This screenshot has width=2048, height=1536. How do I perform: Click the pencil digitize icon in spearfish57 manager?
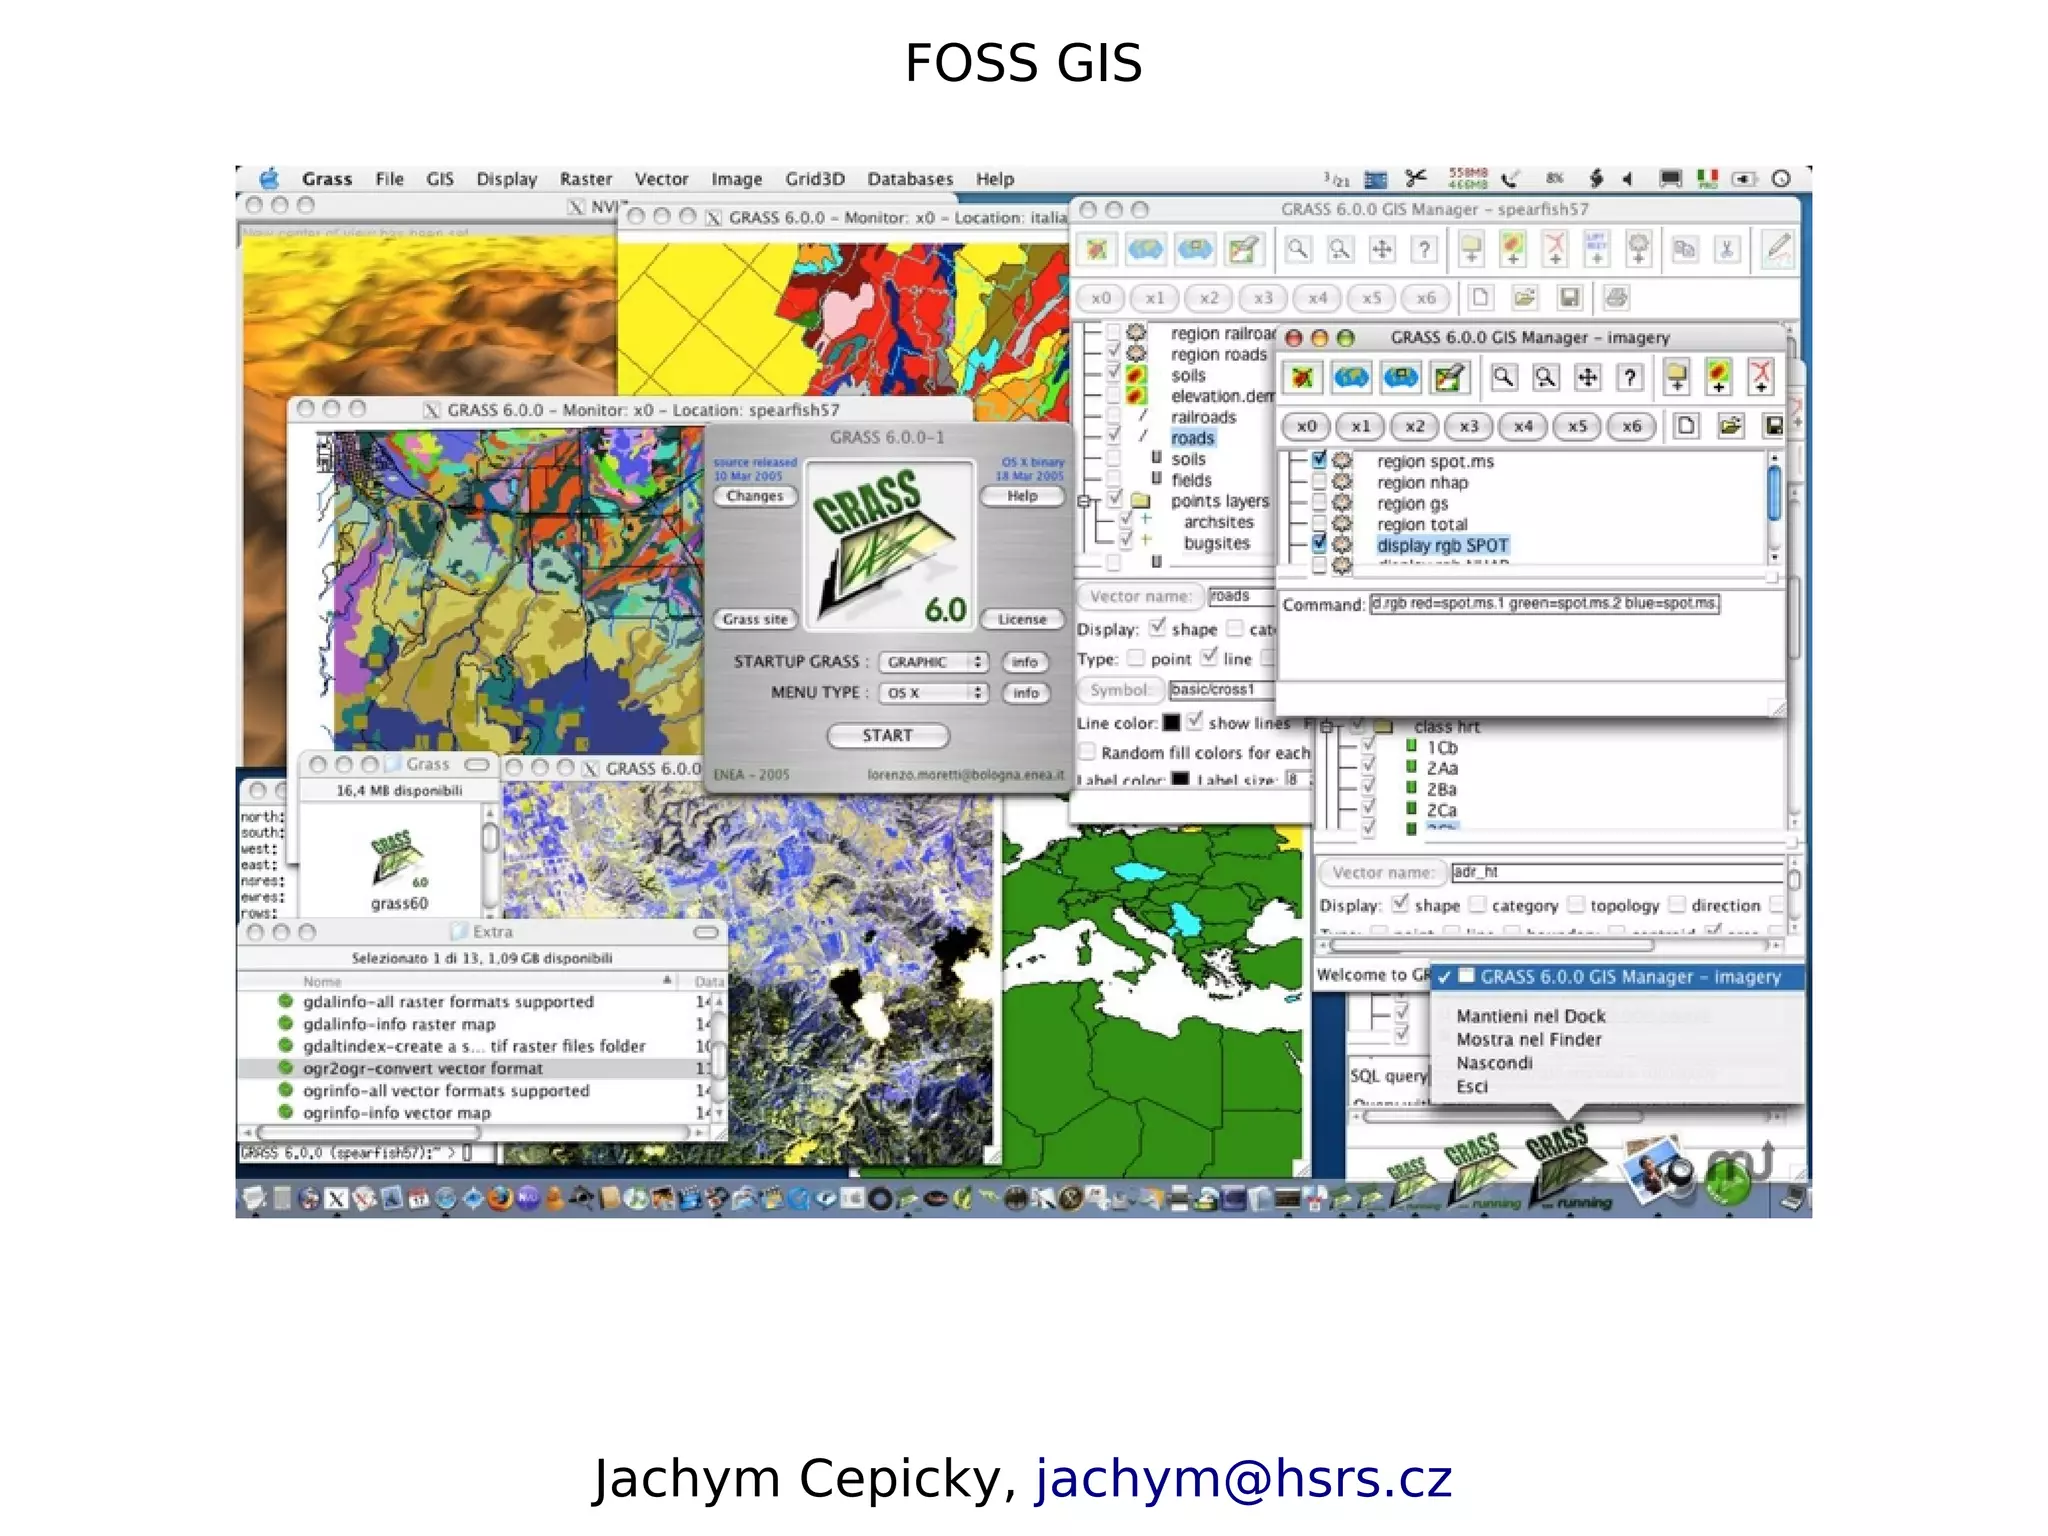pyautogui.click(x=1777, y=248)
